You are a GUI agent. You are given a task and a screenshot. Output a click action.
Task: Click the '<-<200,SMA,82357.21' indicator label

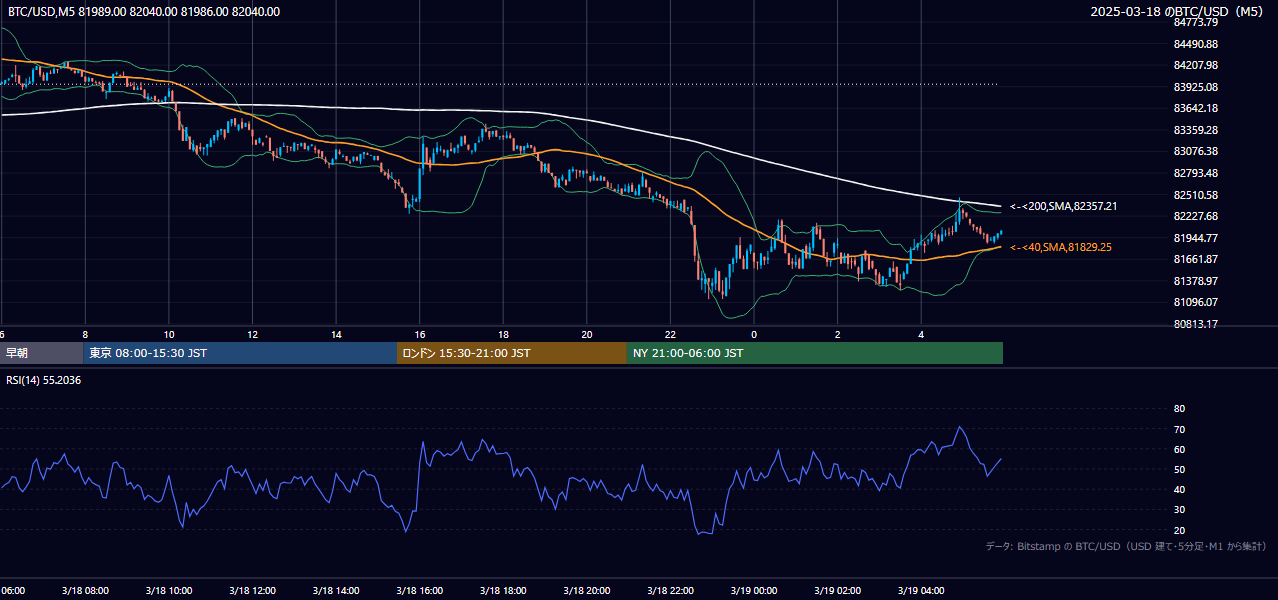pyautogui.click(x=1063, y=207)
